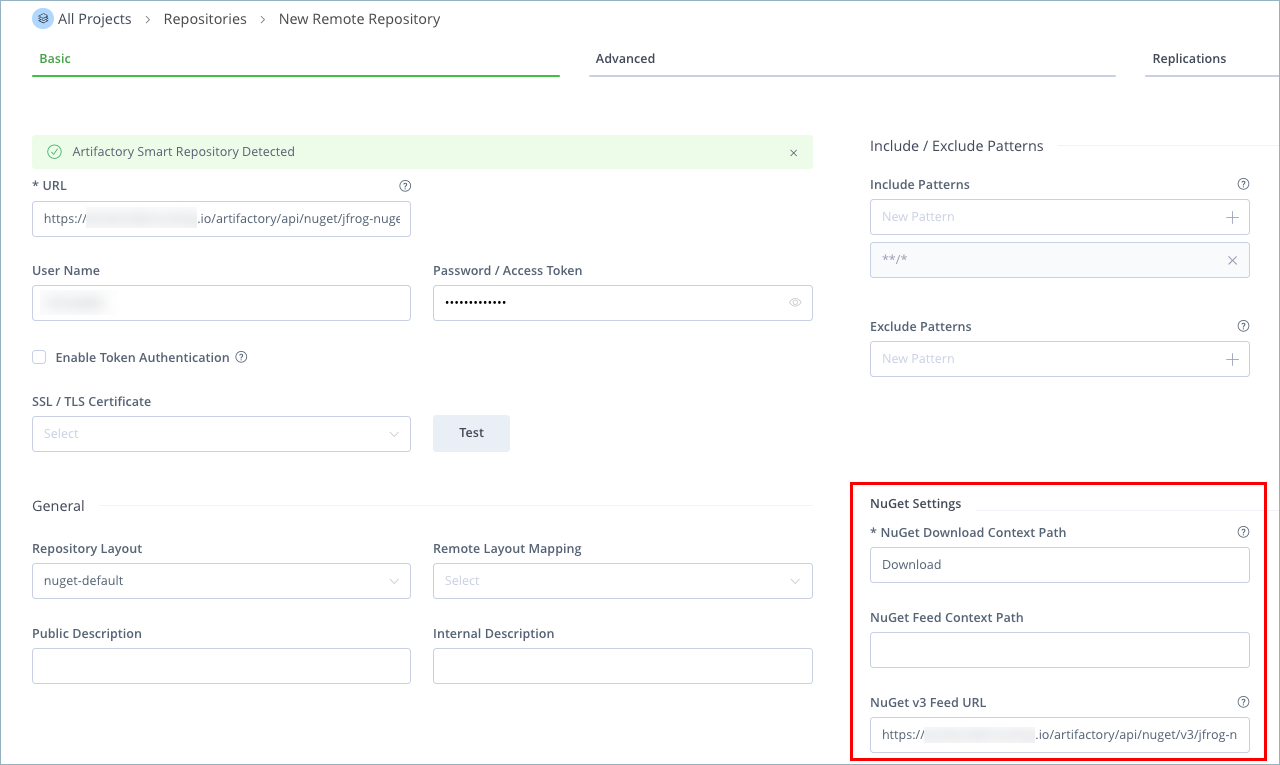This screenshot has height=765, width=1280.
Task: Open the Repository Layout dropdown
Action: 221,581
